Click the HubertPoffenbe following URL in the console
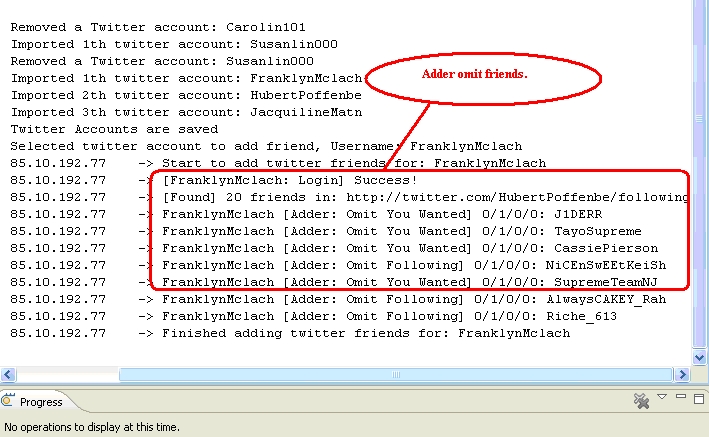709x437 pixels. [517, 197]
